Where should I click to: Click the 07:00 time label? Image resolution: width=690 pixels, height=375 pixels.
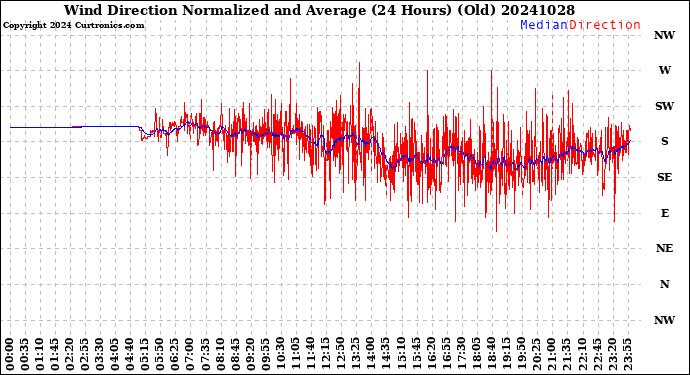click(191, 355)
